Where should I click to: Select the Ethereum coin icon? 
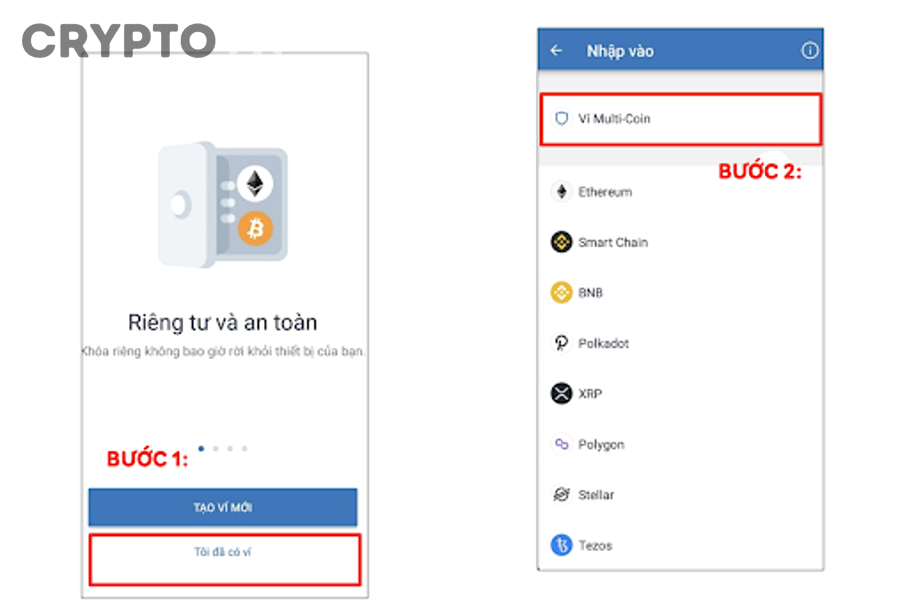[562, 192]
